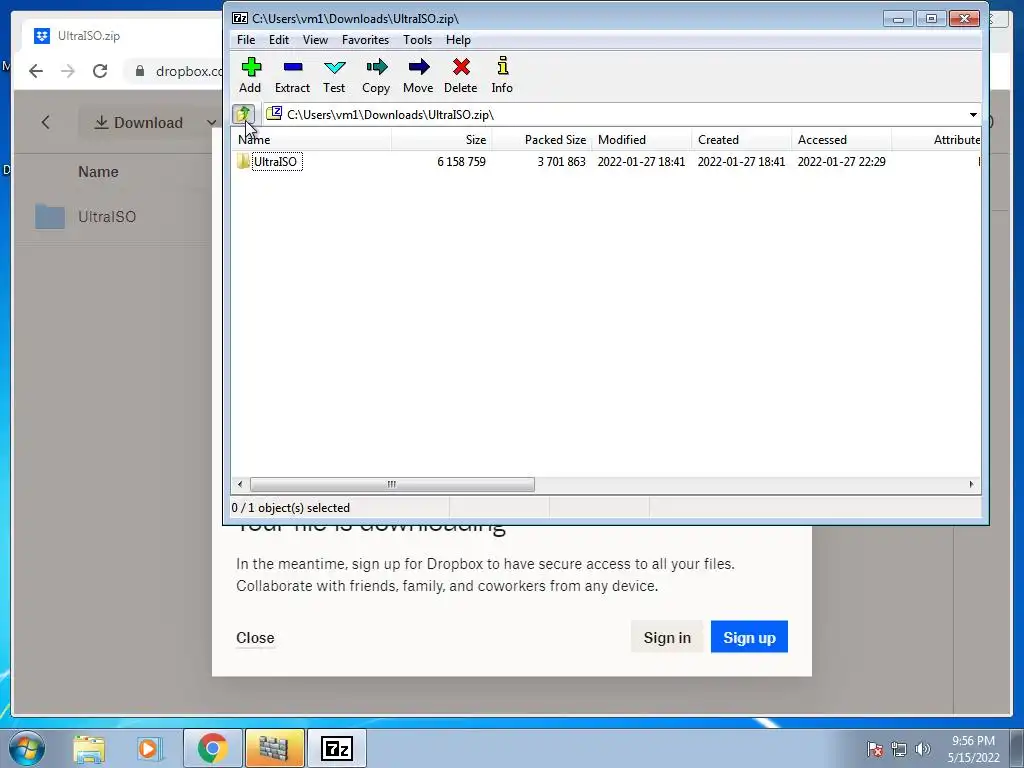Image resolution: width=1024 pixels, height=768 pixels.
Task: Click the Chrome back arrow
Action: click(x=36, y=71)
